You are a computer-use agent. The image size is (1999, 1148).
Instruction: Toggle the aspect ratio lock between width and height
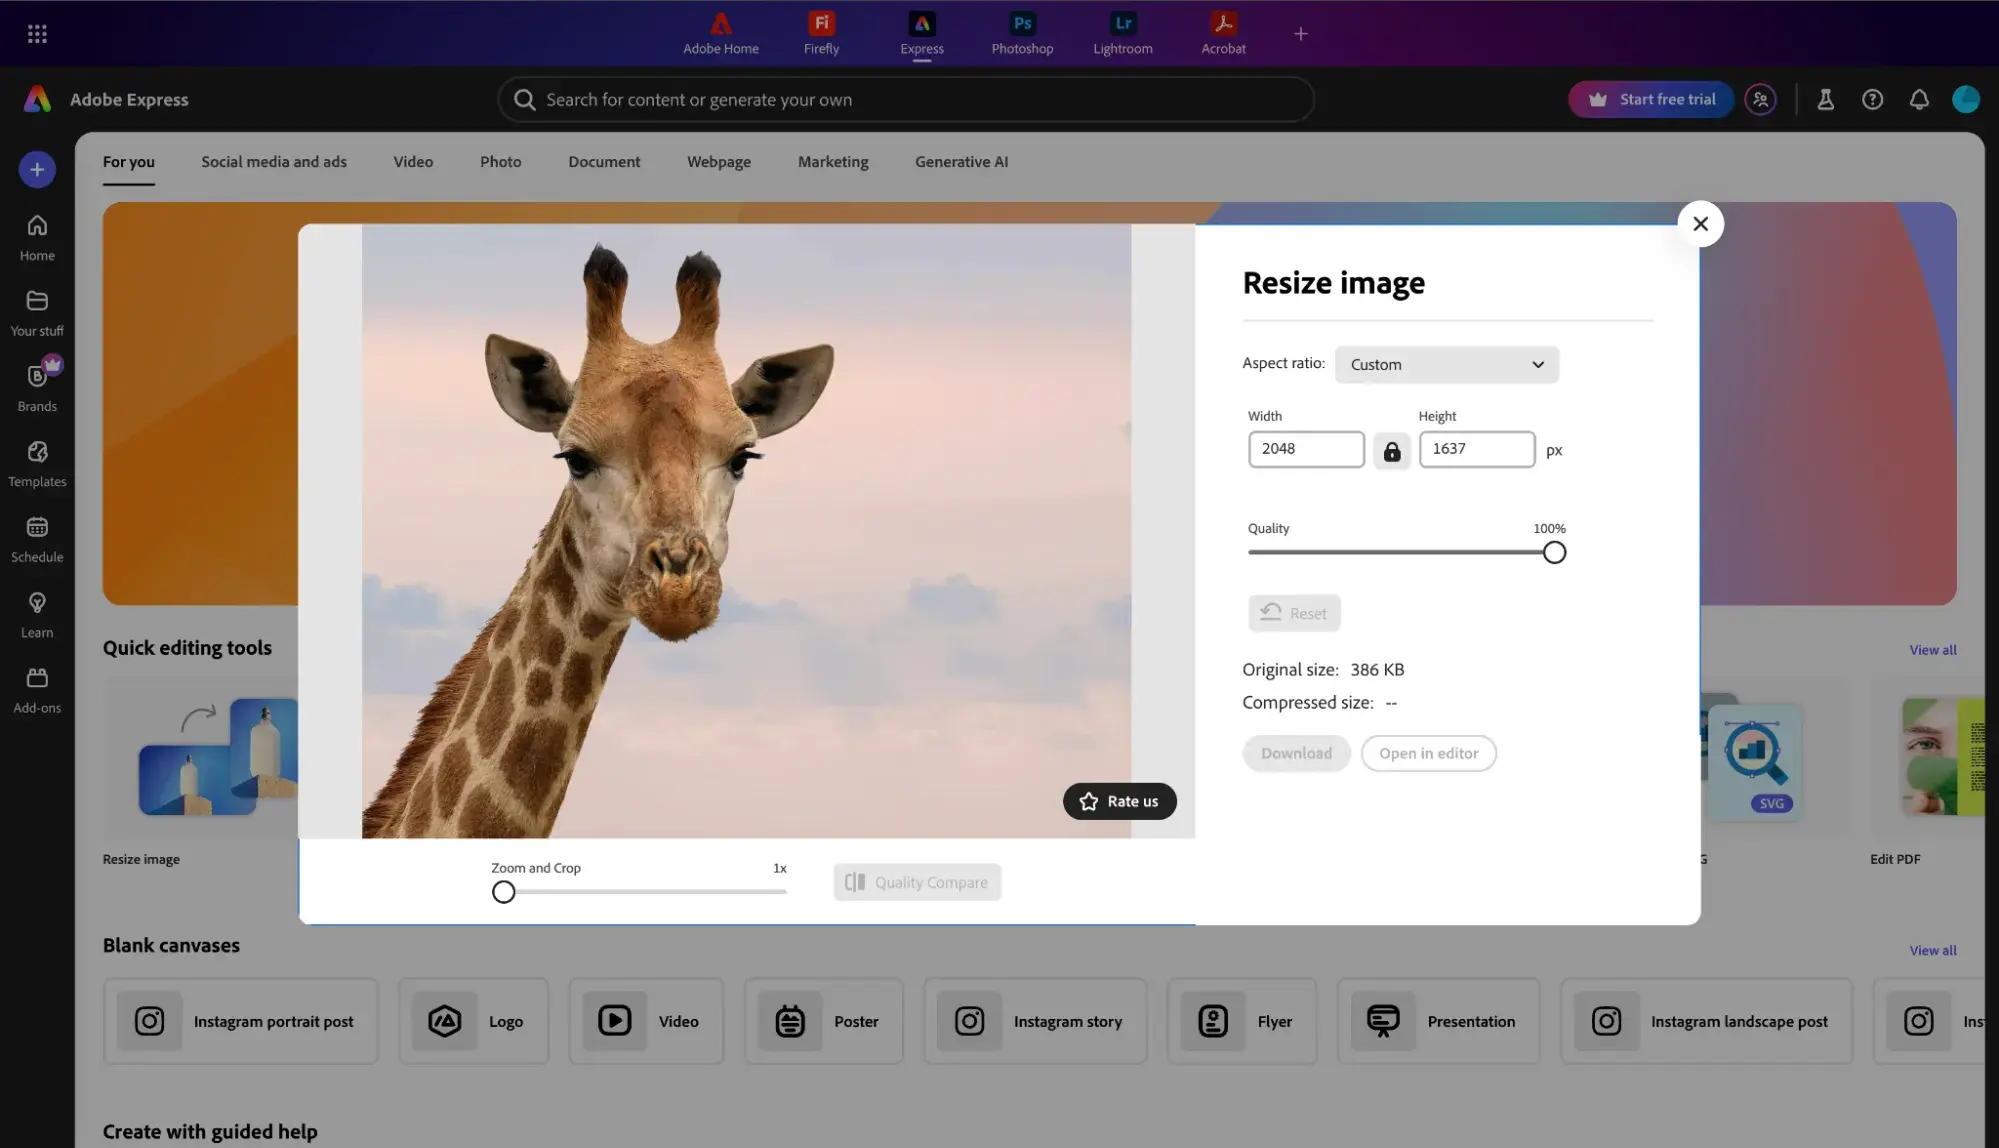[1391, 450]
